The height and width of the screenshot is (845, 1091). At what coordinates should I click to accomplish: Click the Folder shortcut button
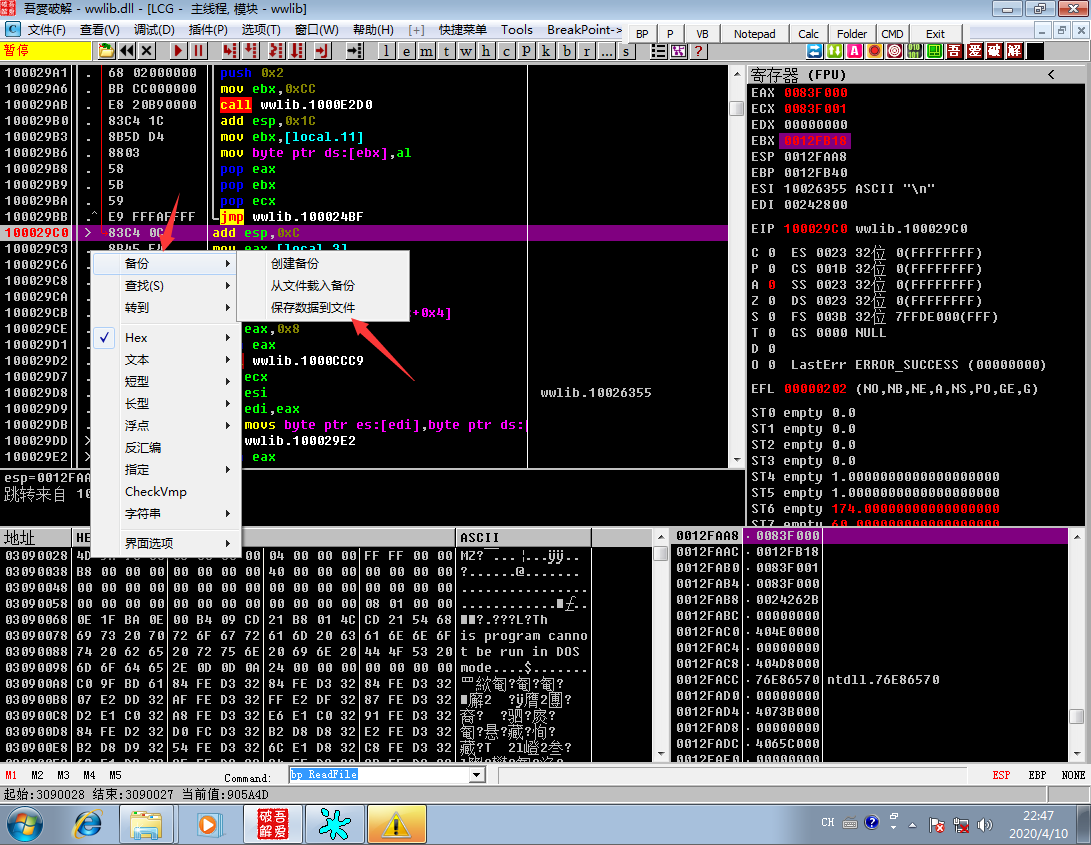tap(852, 34)
